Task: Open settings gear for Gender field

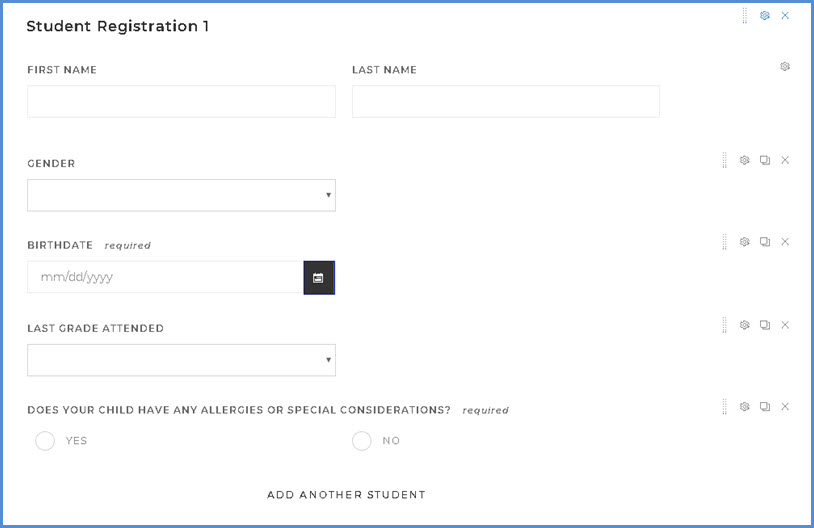Action: [744, 160]
